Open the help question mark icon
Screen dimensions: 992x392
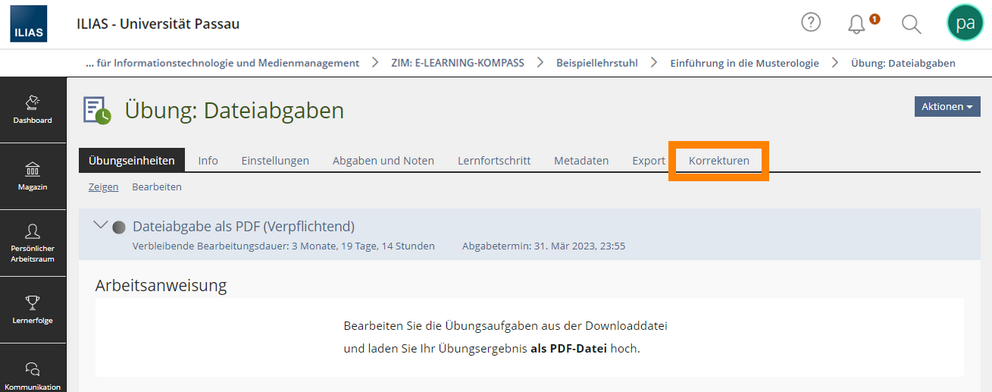(x=810, y=23)
